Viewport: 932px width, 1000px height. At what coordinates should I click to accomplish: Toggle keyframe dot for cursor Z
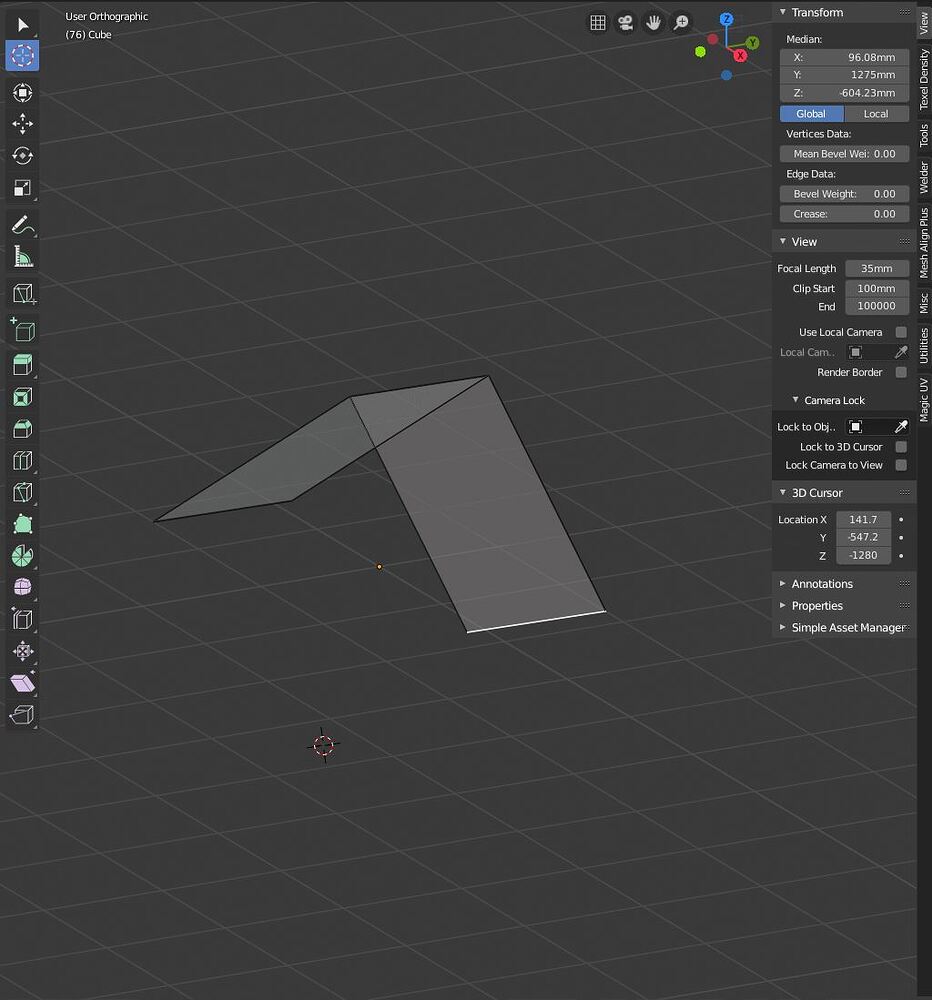click(901, 555)
